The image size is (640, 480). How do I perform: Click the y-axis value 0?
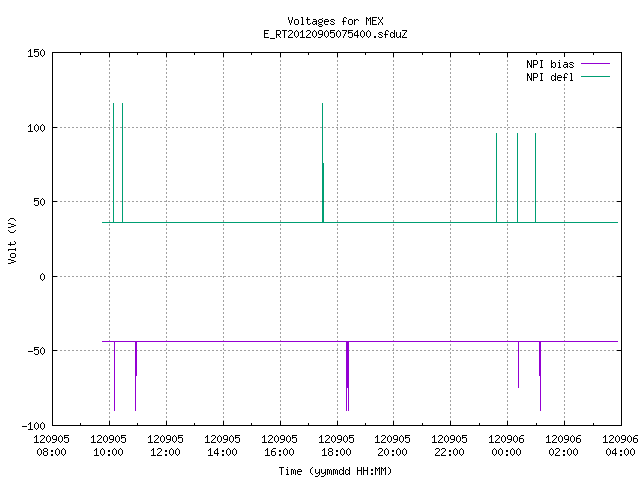(x=42, y=277)
